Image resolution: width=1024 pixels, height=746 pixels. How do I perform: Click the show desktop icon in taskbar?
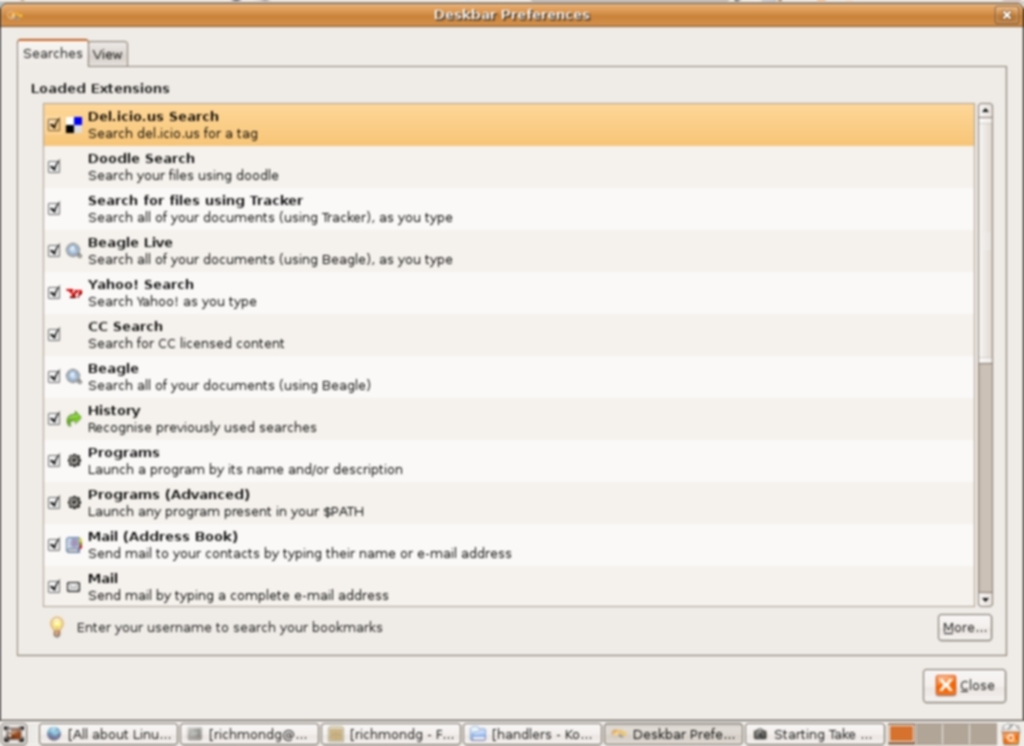[x=14, y=734]
